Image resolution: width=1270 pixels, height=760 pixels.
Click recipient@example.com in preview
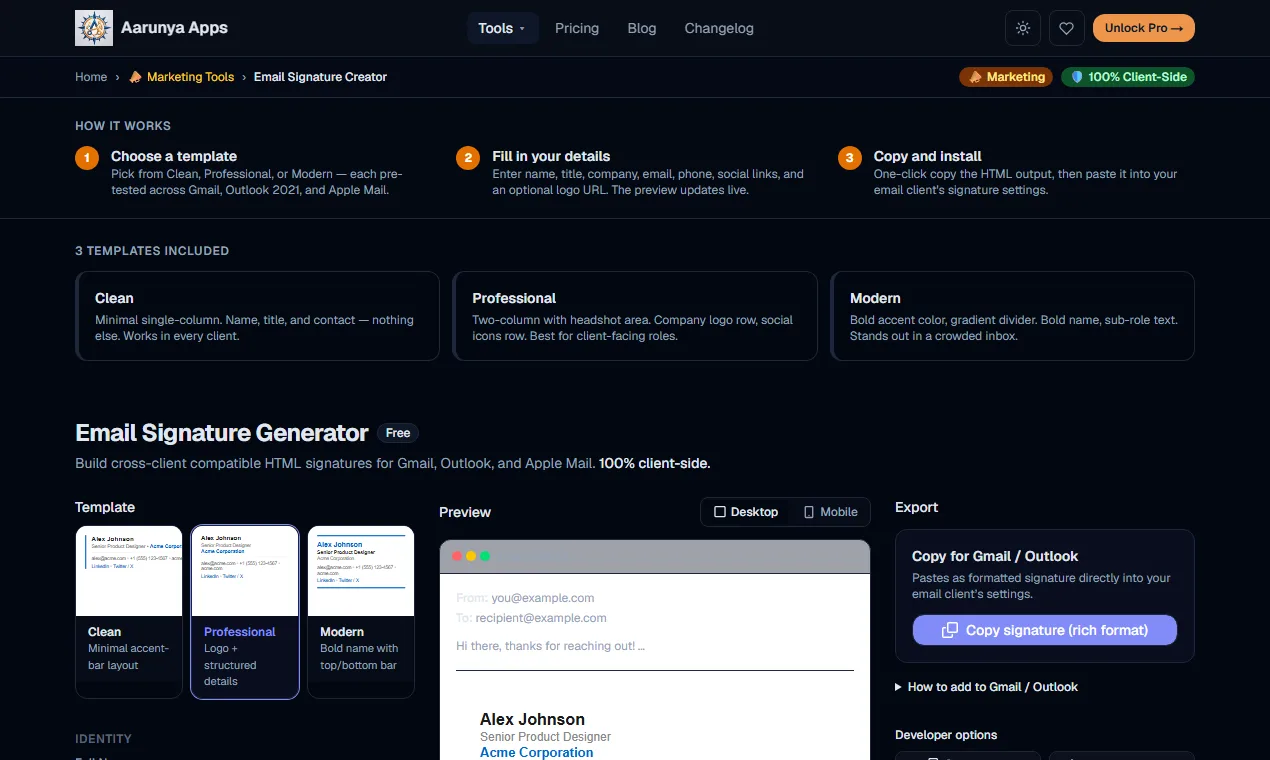click(x=541, y=618)
